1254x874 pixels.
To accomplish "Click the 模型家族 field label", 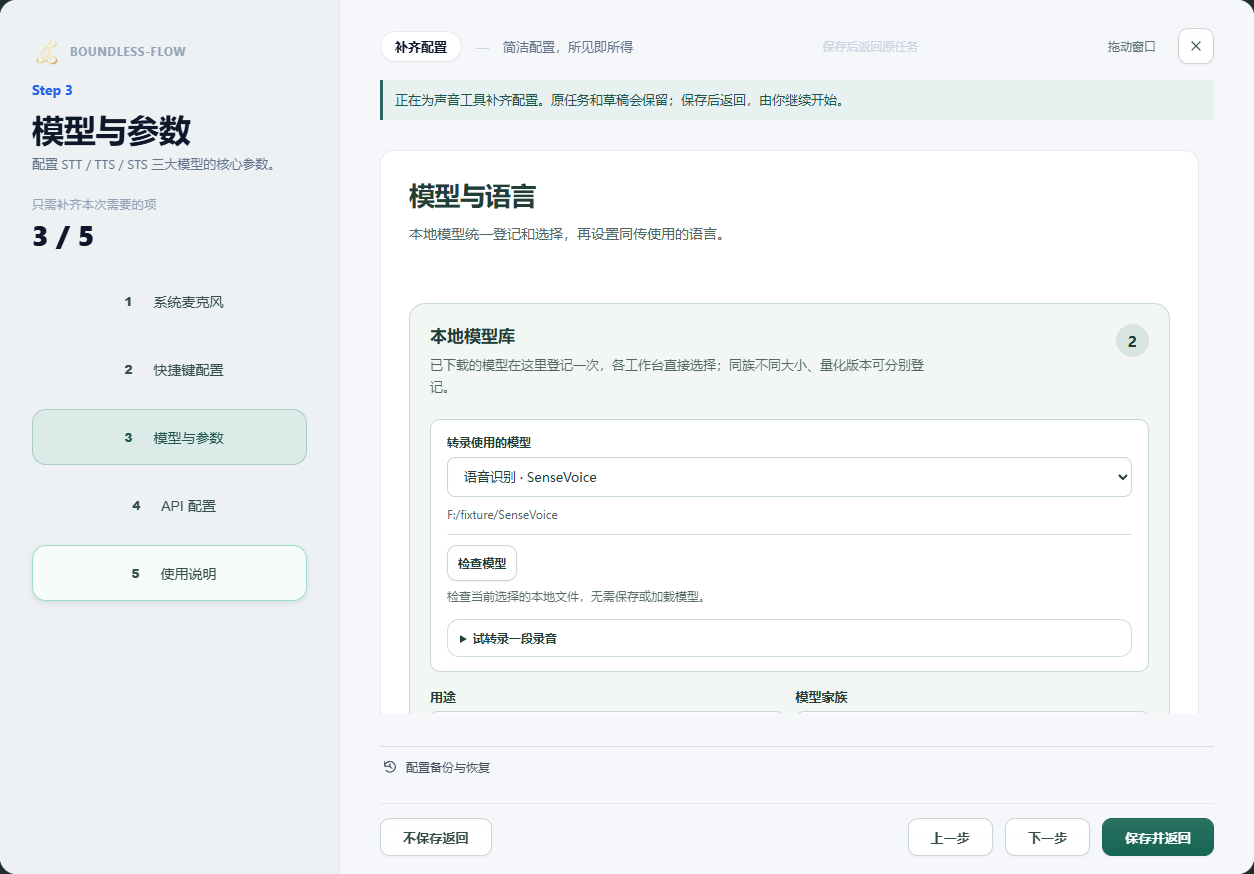I will [821, 697].
